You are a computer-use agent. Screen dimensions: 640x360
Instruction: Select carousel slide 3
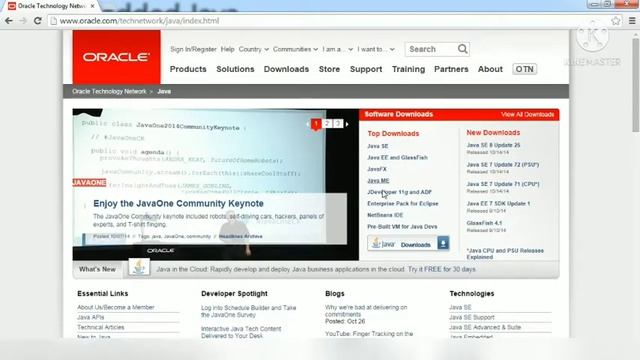point(338,123)
